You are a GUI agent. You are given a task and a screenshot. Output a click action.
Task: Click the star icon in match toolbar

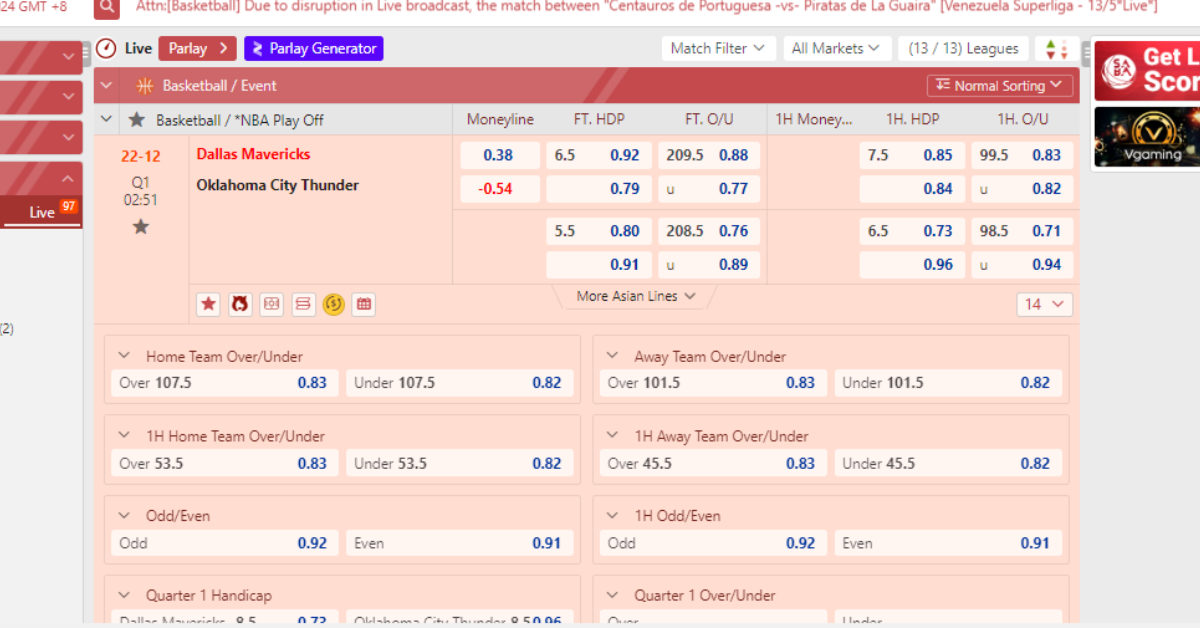[208, 304]
